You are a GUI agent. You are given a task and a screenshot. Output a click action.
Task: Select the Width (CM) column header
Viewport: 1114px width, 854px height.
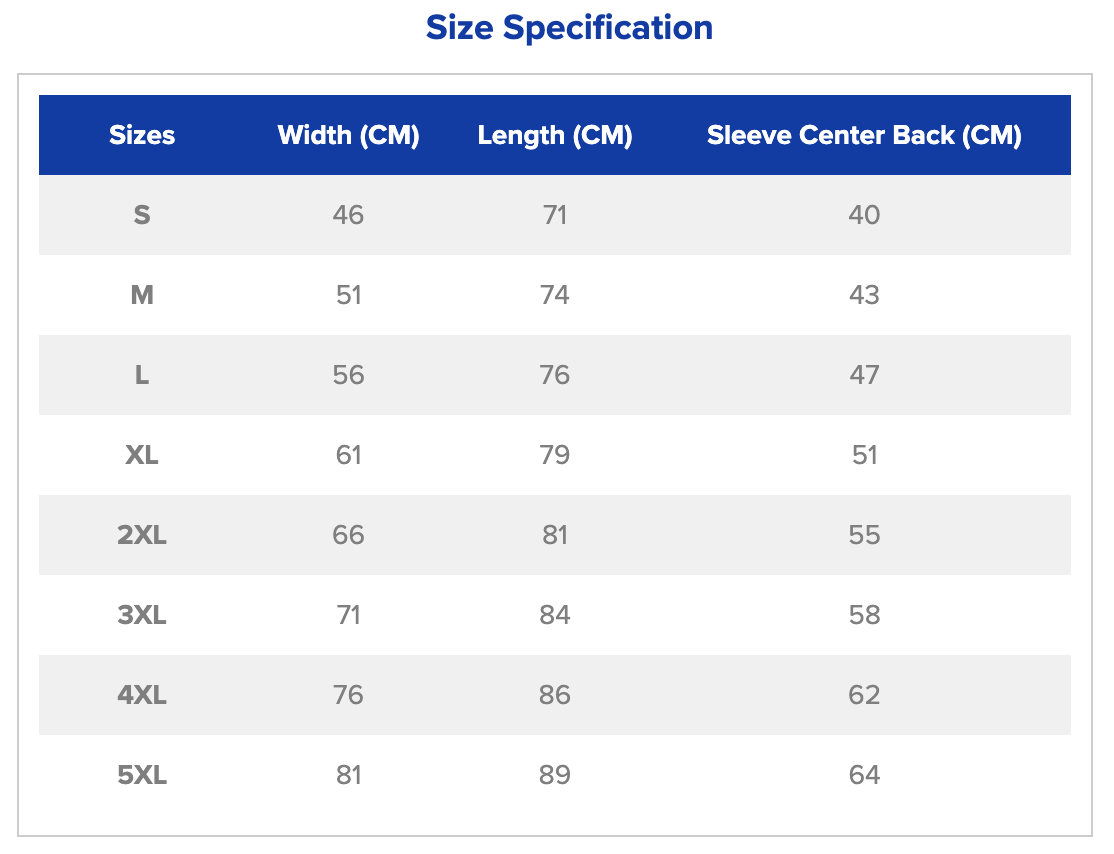[348, 135]
